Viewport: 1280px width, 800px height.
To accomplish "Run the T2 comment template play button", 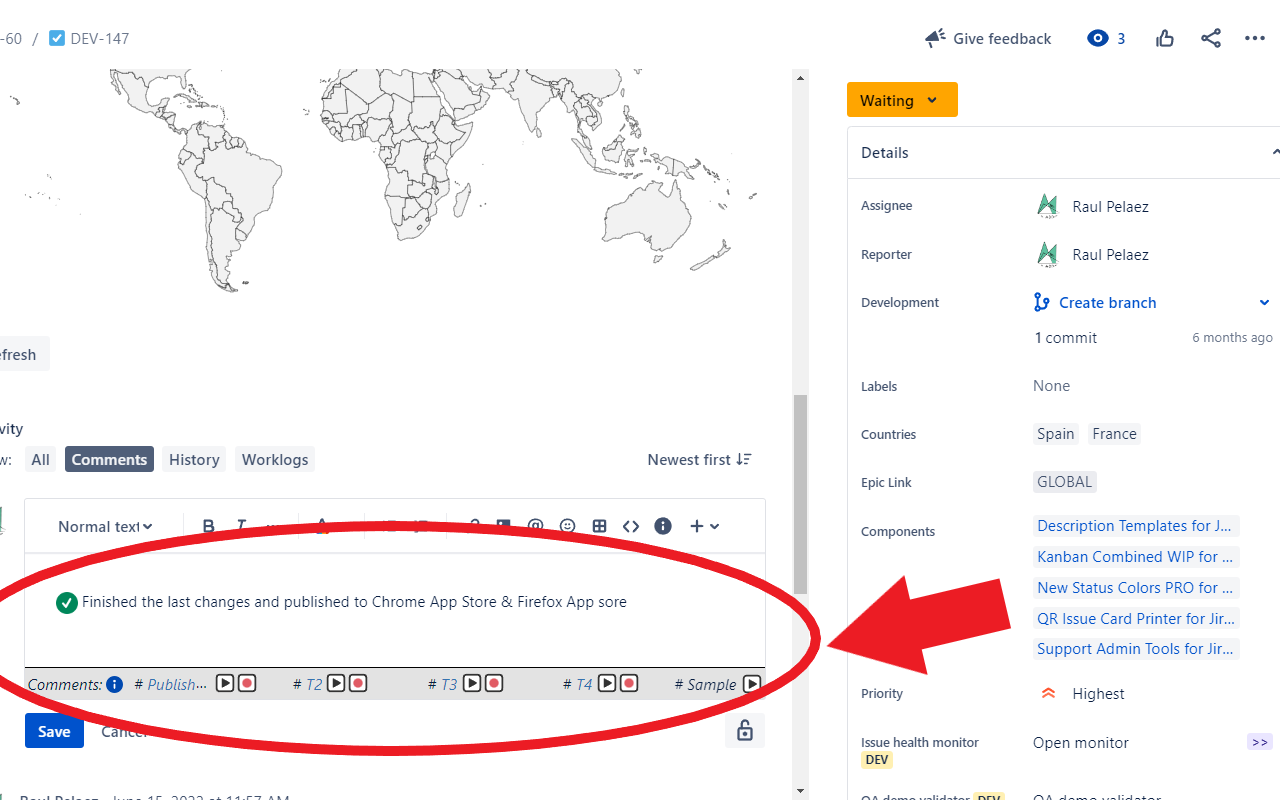I will click(337, 683).
